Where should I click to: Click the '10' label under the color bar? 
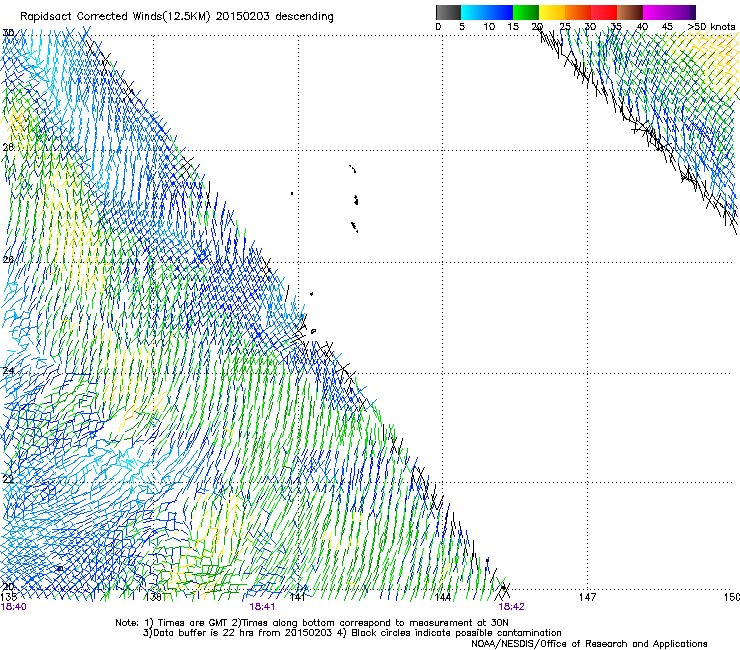coord(489,27)
